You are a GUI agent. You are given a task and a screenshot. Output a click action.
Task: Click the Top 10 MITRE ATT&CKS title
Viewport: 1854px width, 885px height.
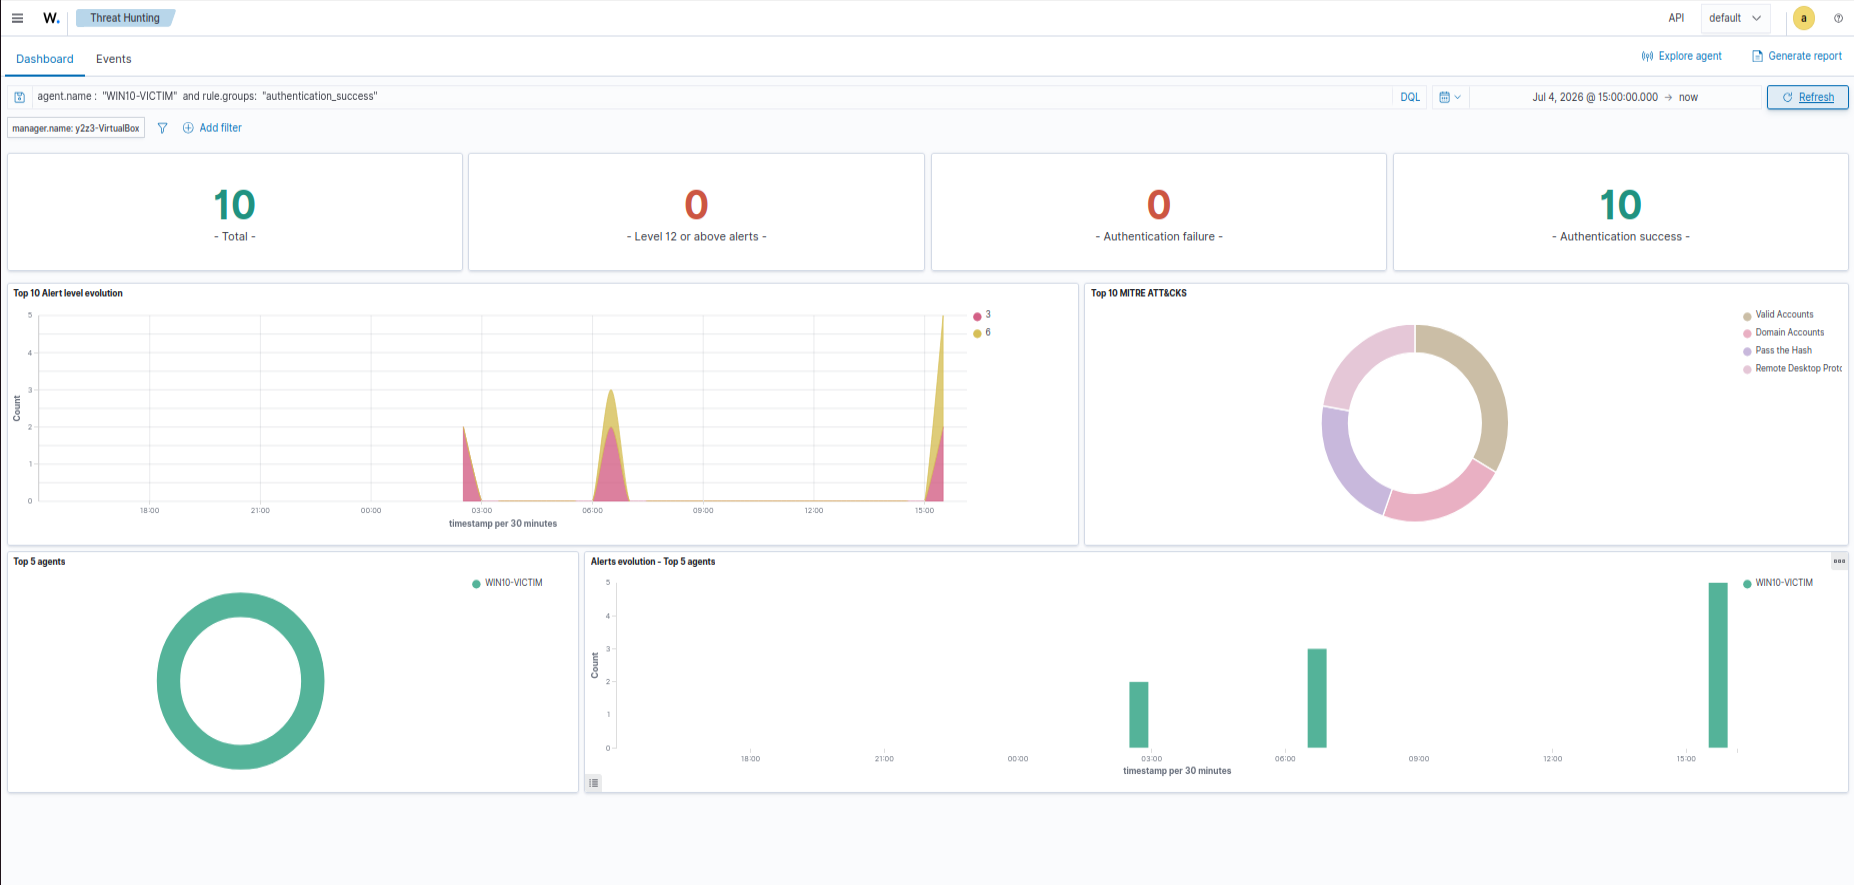click(1139, 293)
